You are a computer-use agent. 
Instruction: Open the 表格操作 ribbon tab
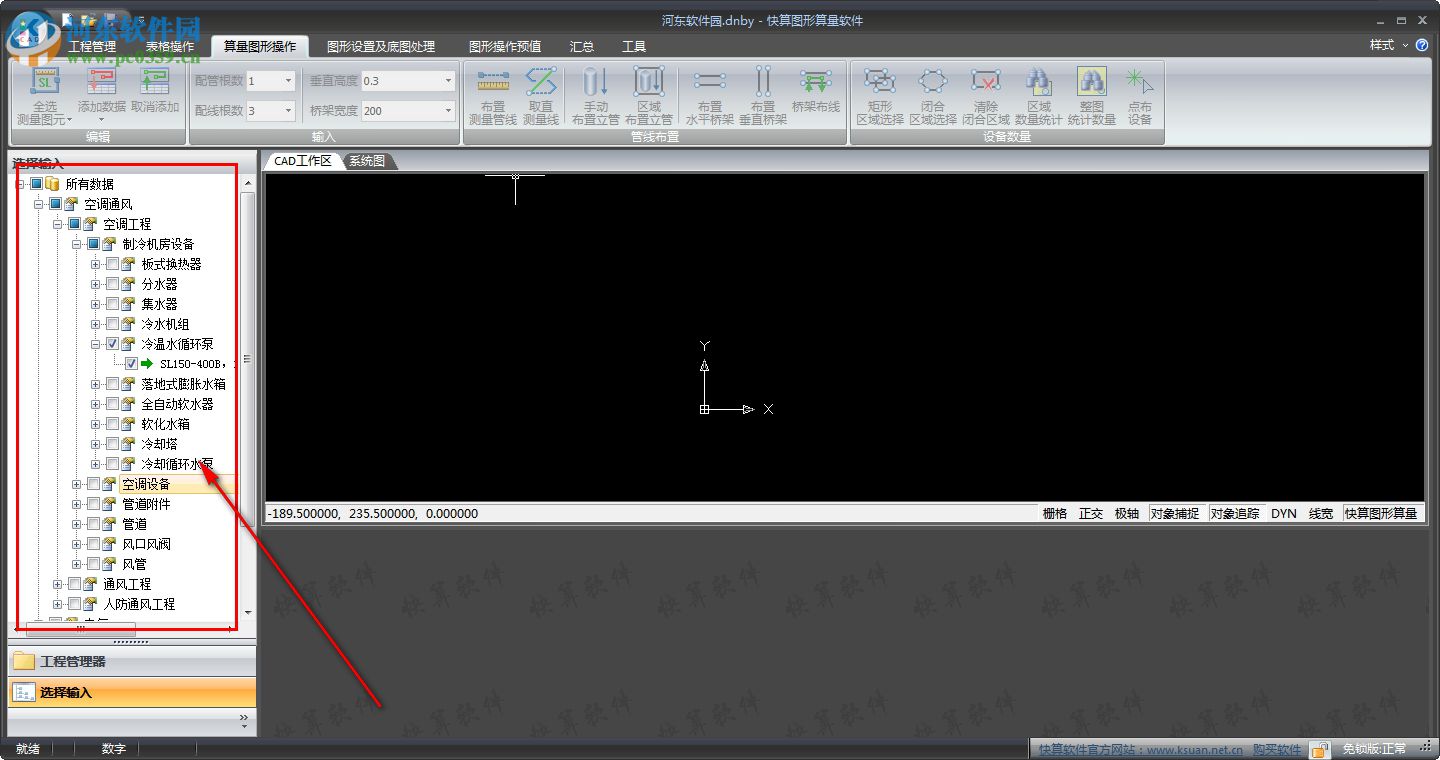pos(170,46)
